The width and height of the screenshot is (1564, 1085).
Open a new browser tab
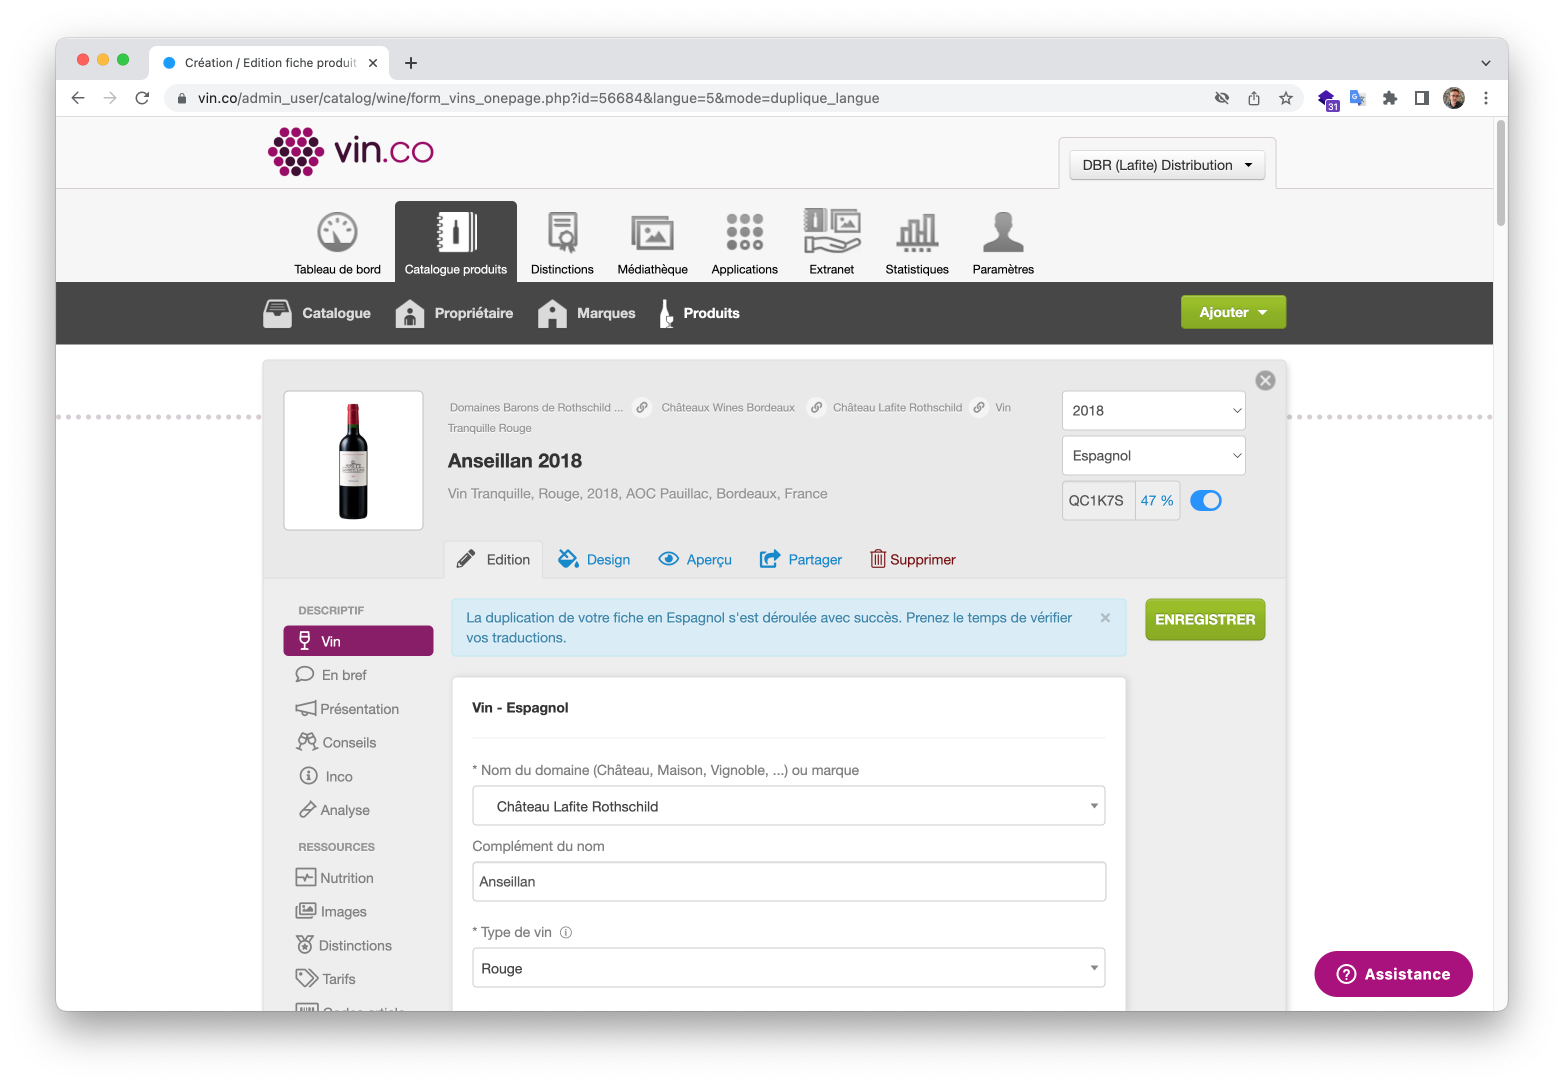411,63
